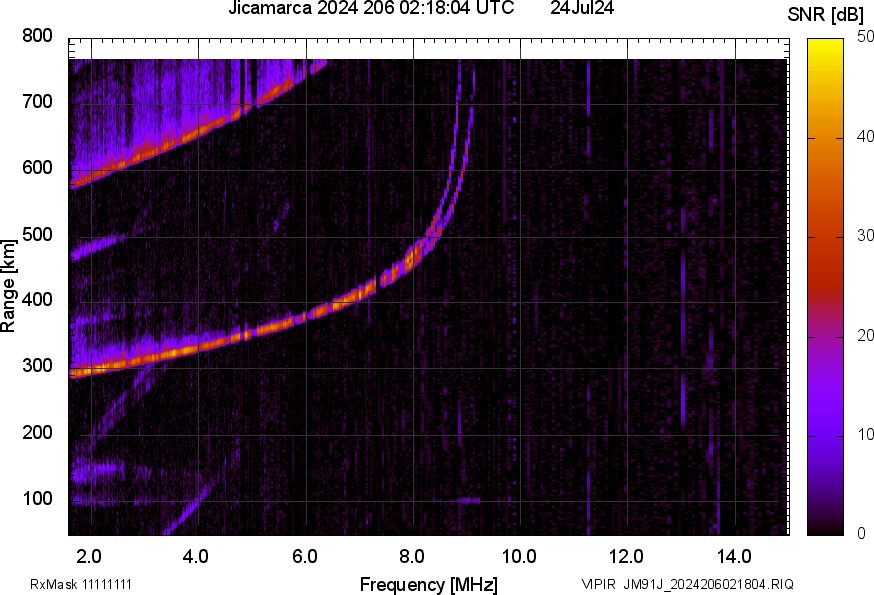Click the 'SNR [dB]' colorbar title
Viewport: 874px width, 595px height.
pyautogui.click(x=826, y=15)
